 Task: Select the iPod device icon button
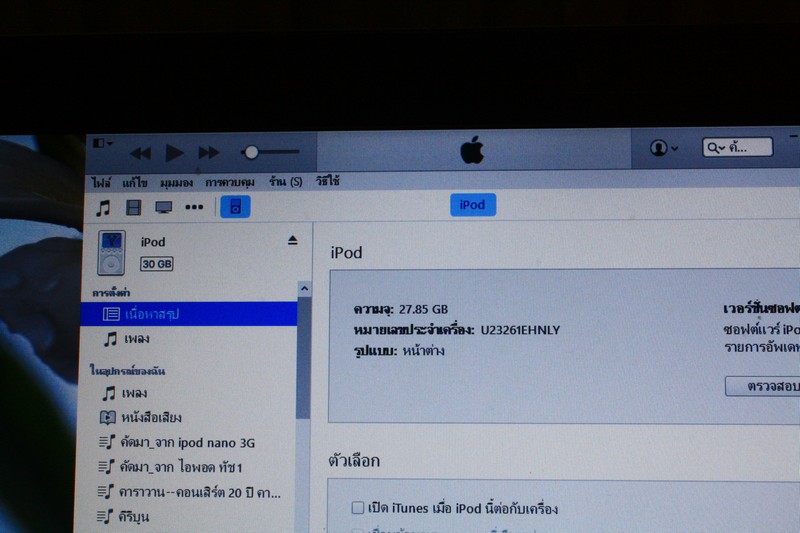pyautogui.click(x=235, y=207)
